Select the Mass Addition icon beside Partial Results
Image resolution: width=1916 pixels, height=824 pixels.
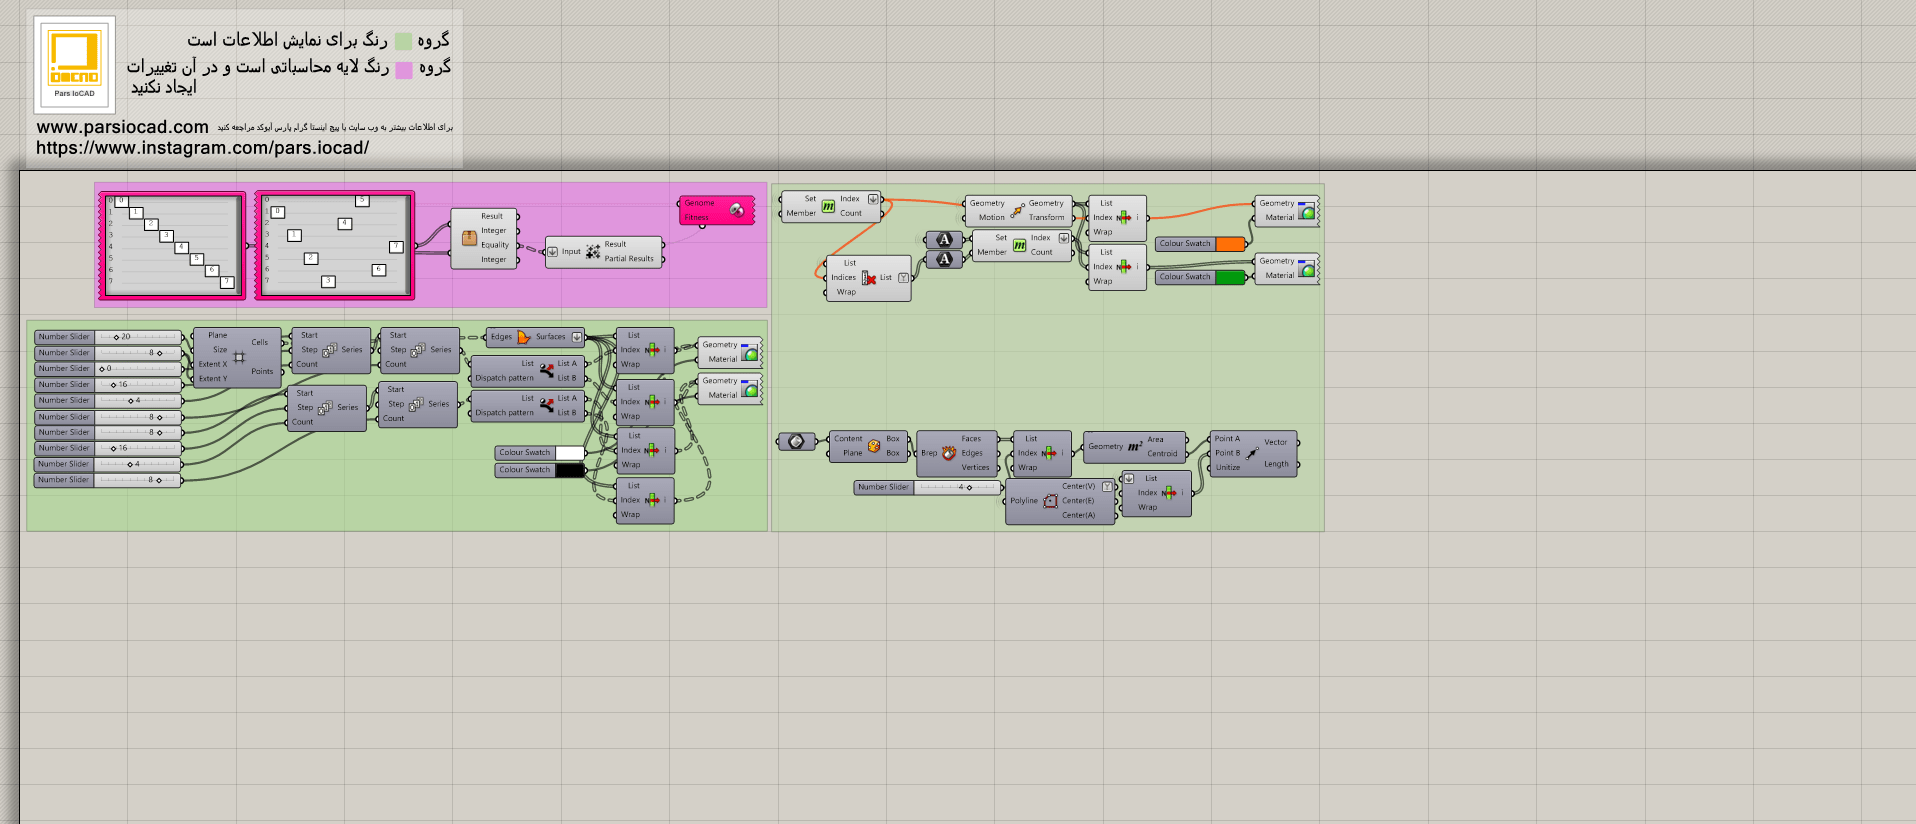tap(593, 252)
